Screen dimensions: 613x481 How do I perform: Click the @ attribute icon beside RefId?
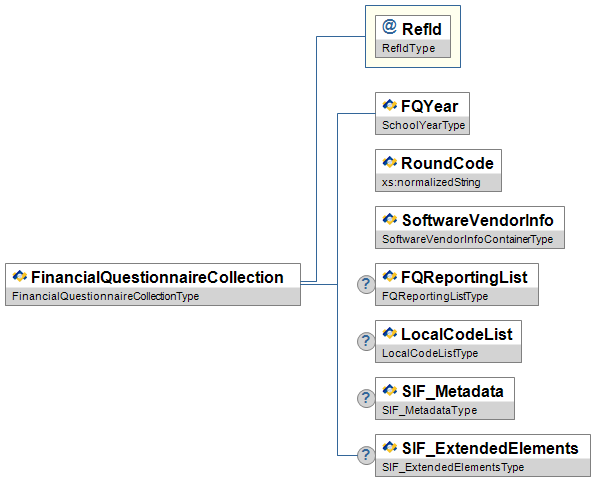click(x=389, y=28)
